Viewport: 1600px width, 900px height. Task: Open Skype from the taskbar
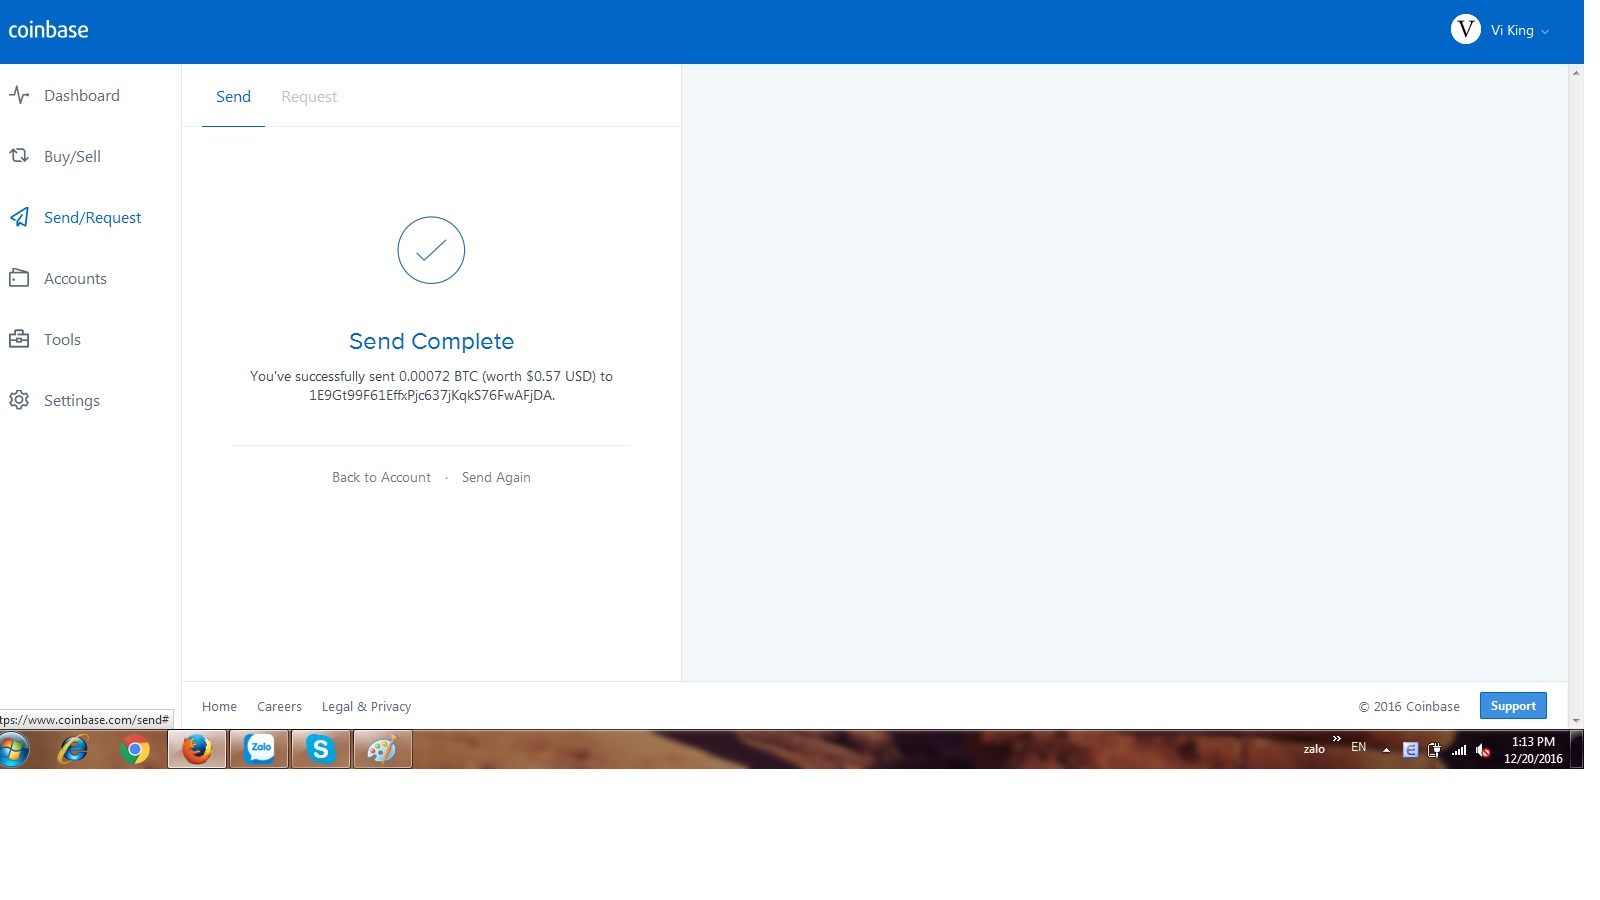tap(320, 749)
